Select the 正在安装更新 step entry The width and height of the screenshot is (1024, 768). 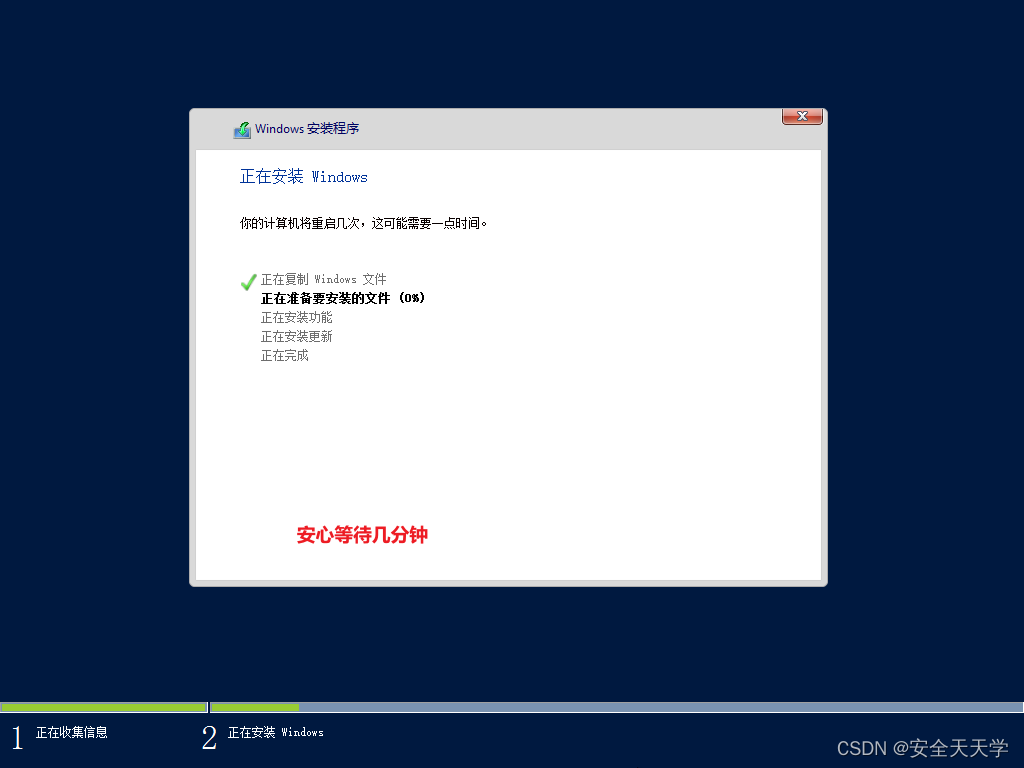point(296,336)
